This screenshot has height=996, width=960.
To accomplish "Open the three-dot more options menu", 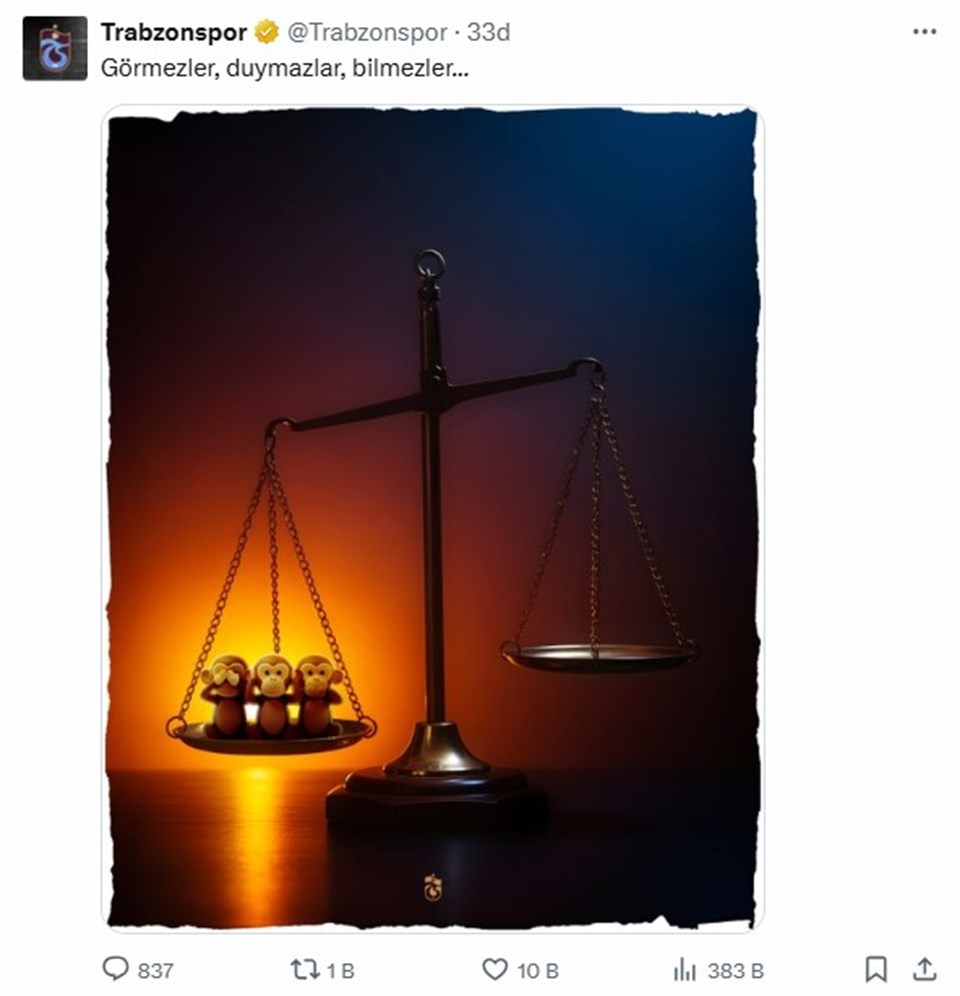I will [x=924, y=32].
